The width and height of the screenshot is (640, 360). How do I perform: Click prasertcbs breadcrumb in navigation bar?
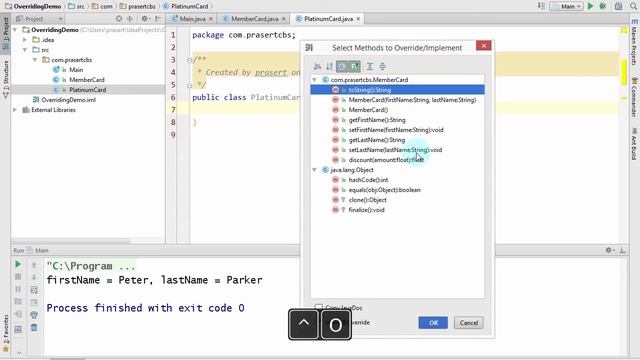[x=138, y=6]
